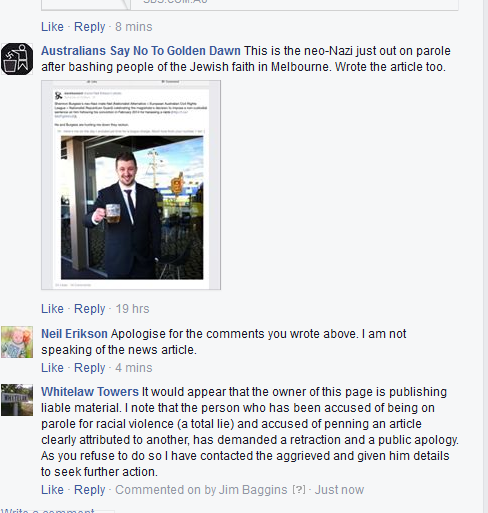Open Neil Erikson's profile name link

click(x=74, y=334)
